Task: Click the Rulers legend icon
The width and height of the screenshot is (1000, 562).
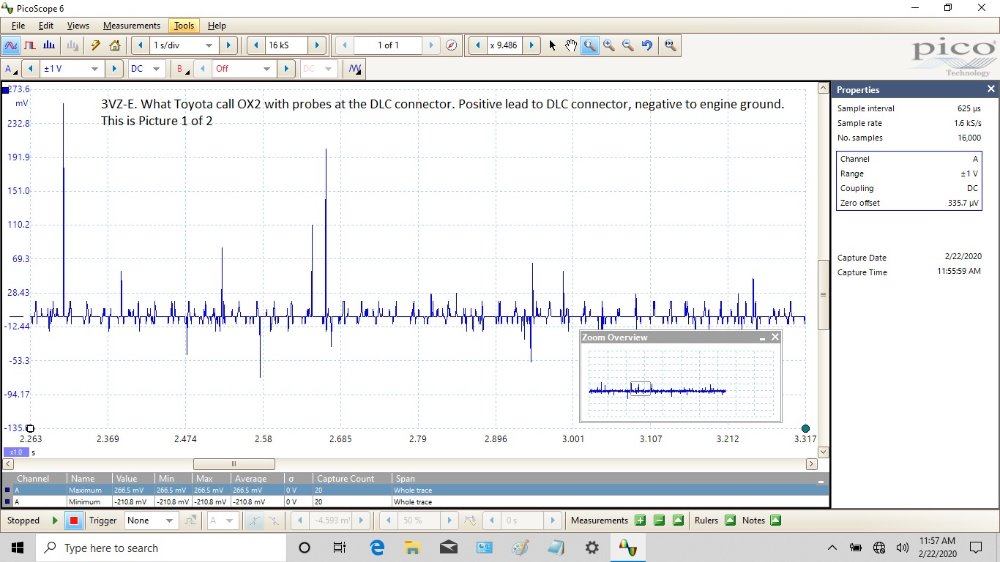Action: tap(730, 521)
